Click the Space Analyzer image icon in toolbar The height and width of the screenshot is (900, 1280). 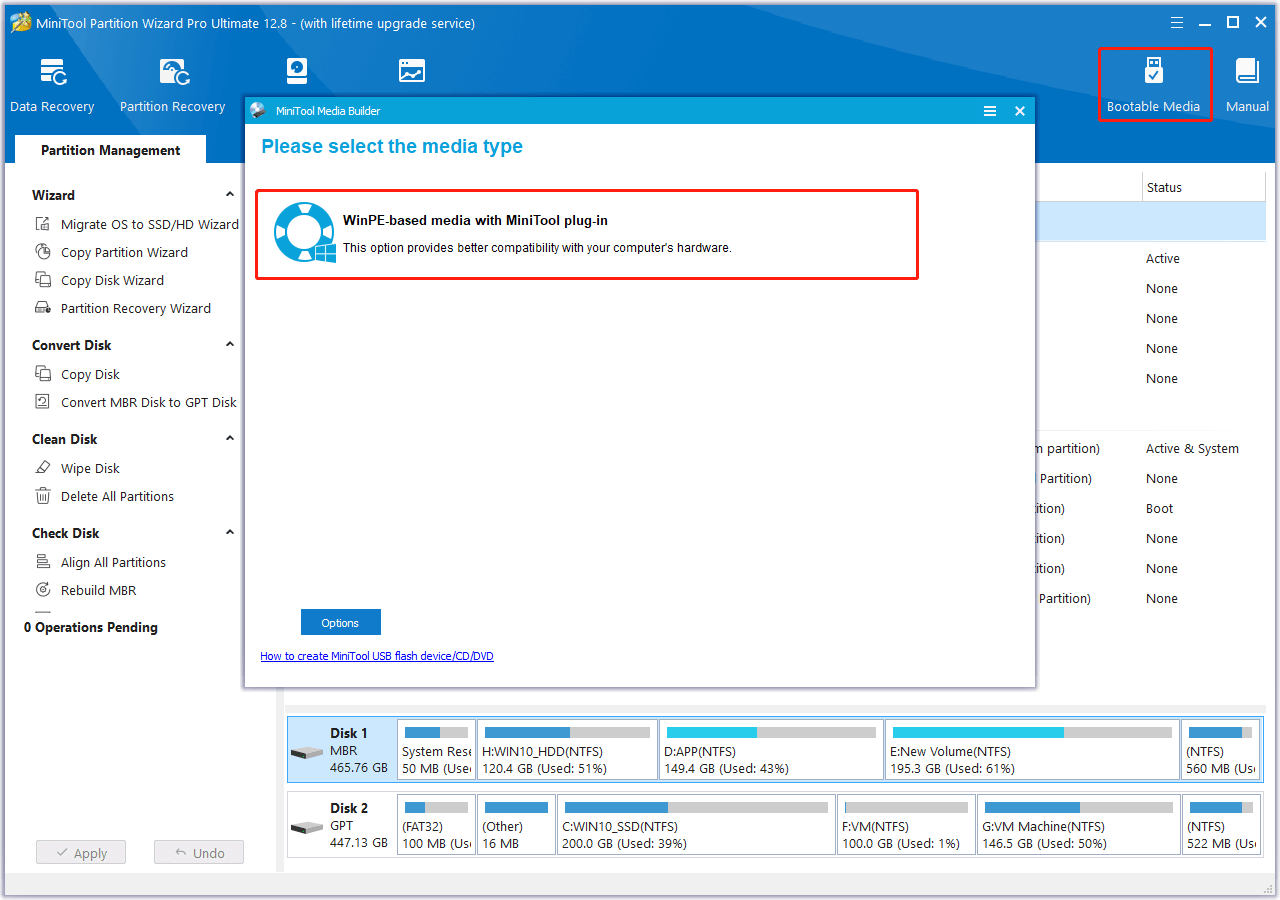pyautogui.click(x=411, y=71)
